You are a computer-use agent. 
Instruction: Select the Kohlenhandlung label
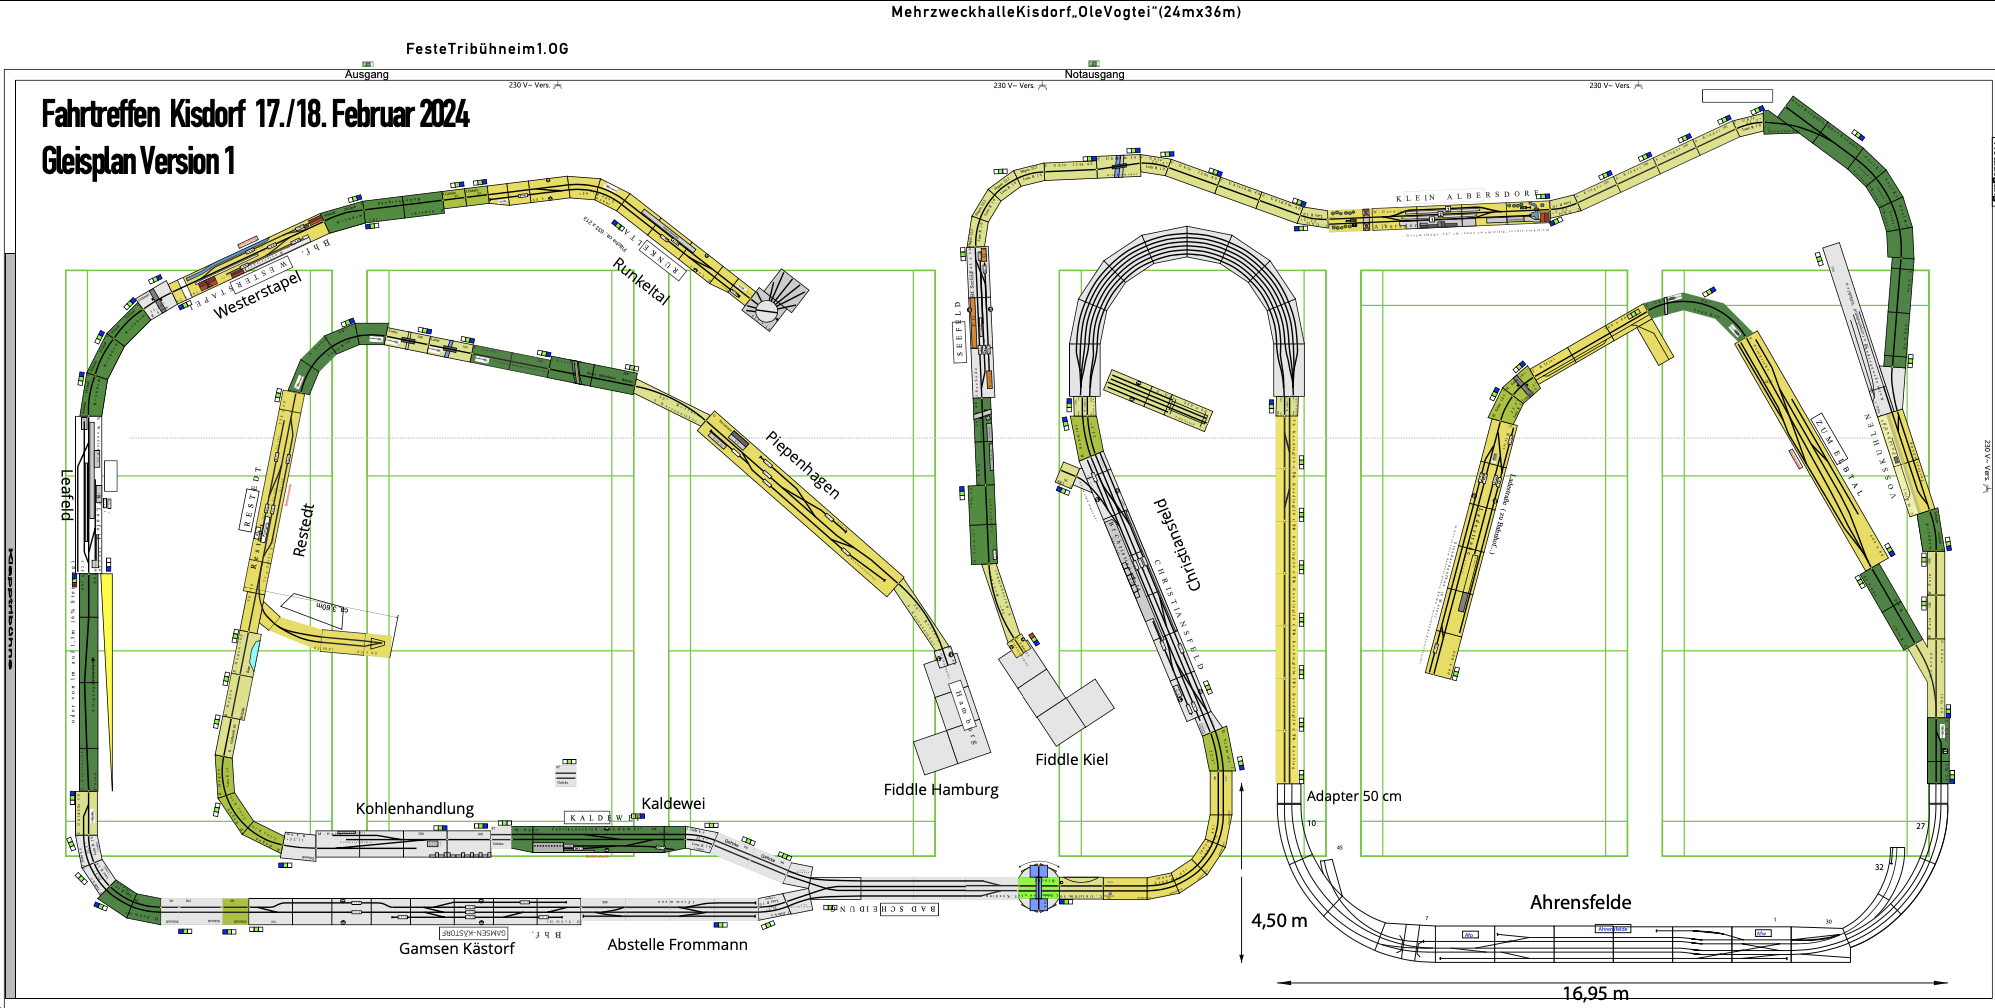[x=414, y=808]
